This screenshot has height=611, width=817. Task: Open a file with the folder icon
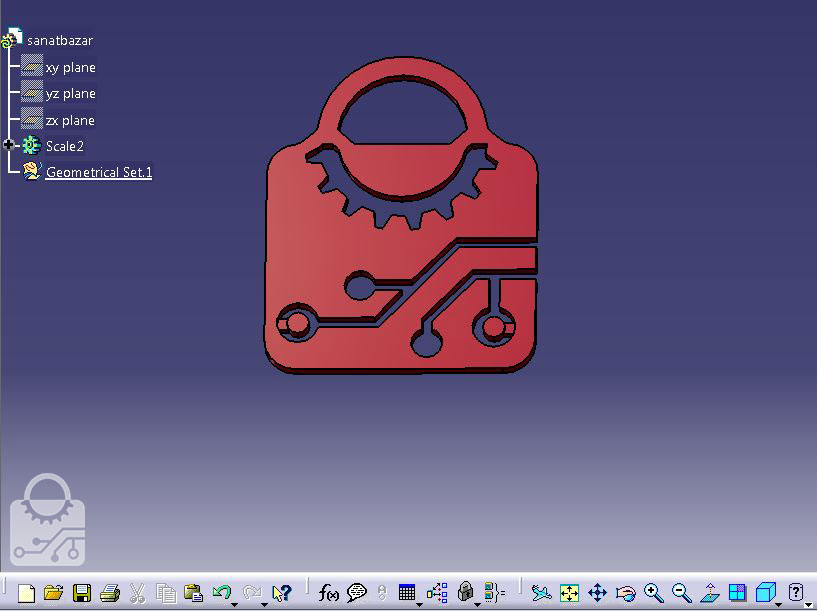coord(54,593)
